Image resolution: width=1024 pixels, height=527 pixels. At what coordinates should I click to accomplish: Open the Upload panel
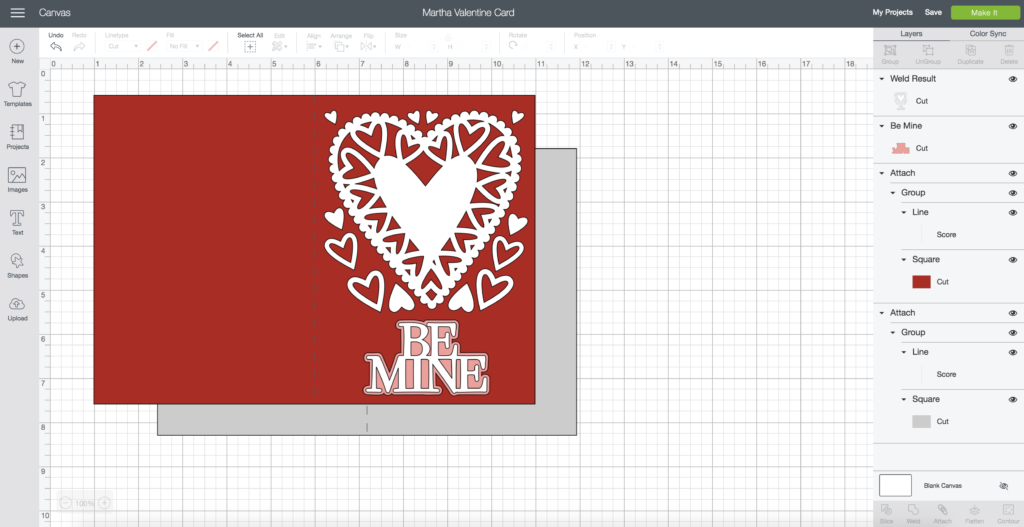tap(18, 309)
